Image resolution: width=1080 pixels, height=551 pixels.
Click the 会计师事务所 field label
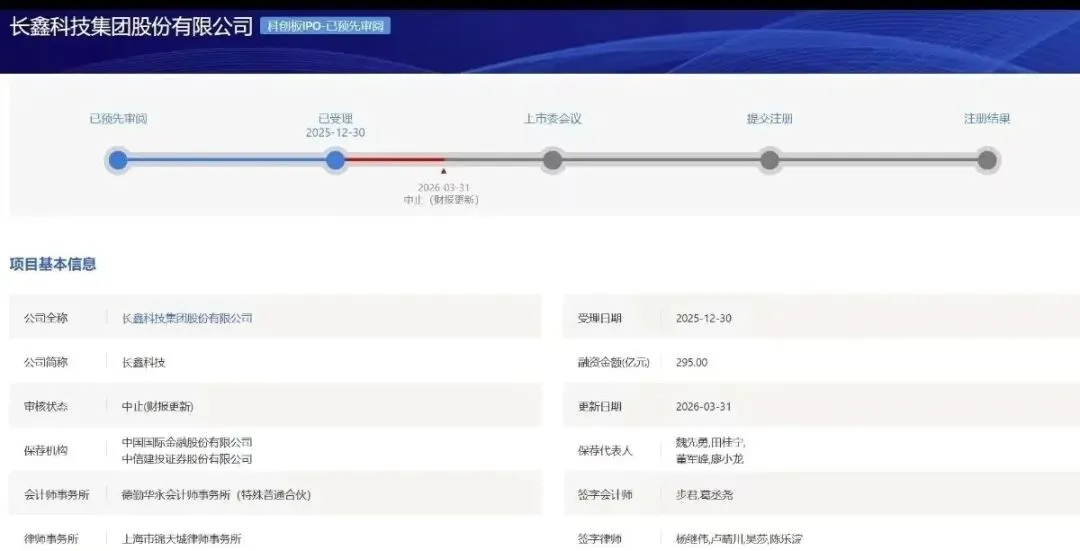(56, 495)
